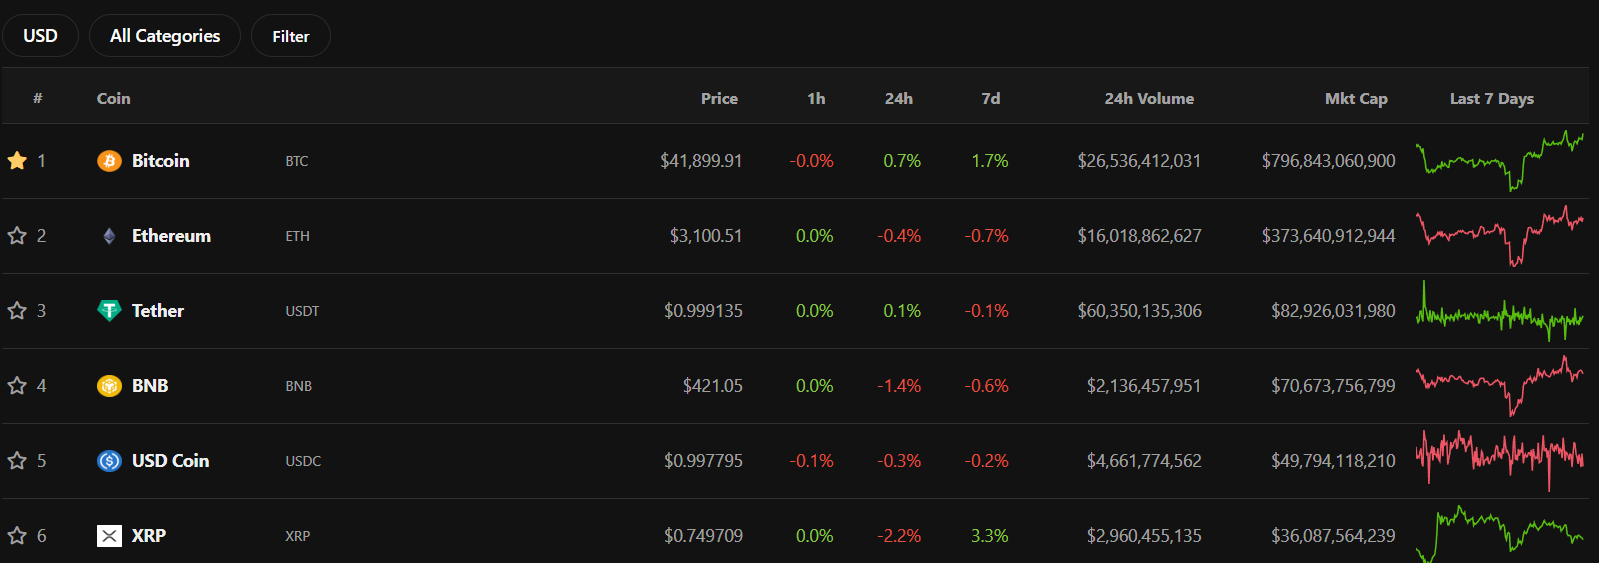Star the XRP row as favorite
This screenshot has height=563, width=1599.
[x=17, y=535]
